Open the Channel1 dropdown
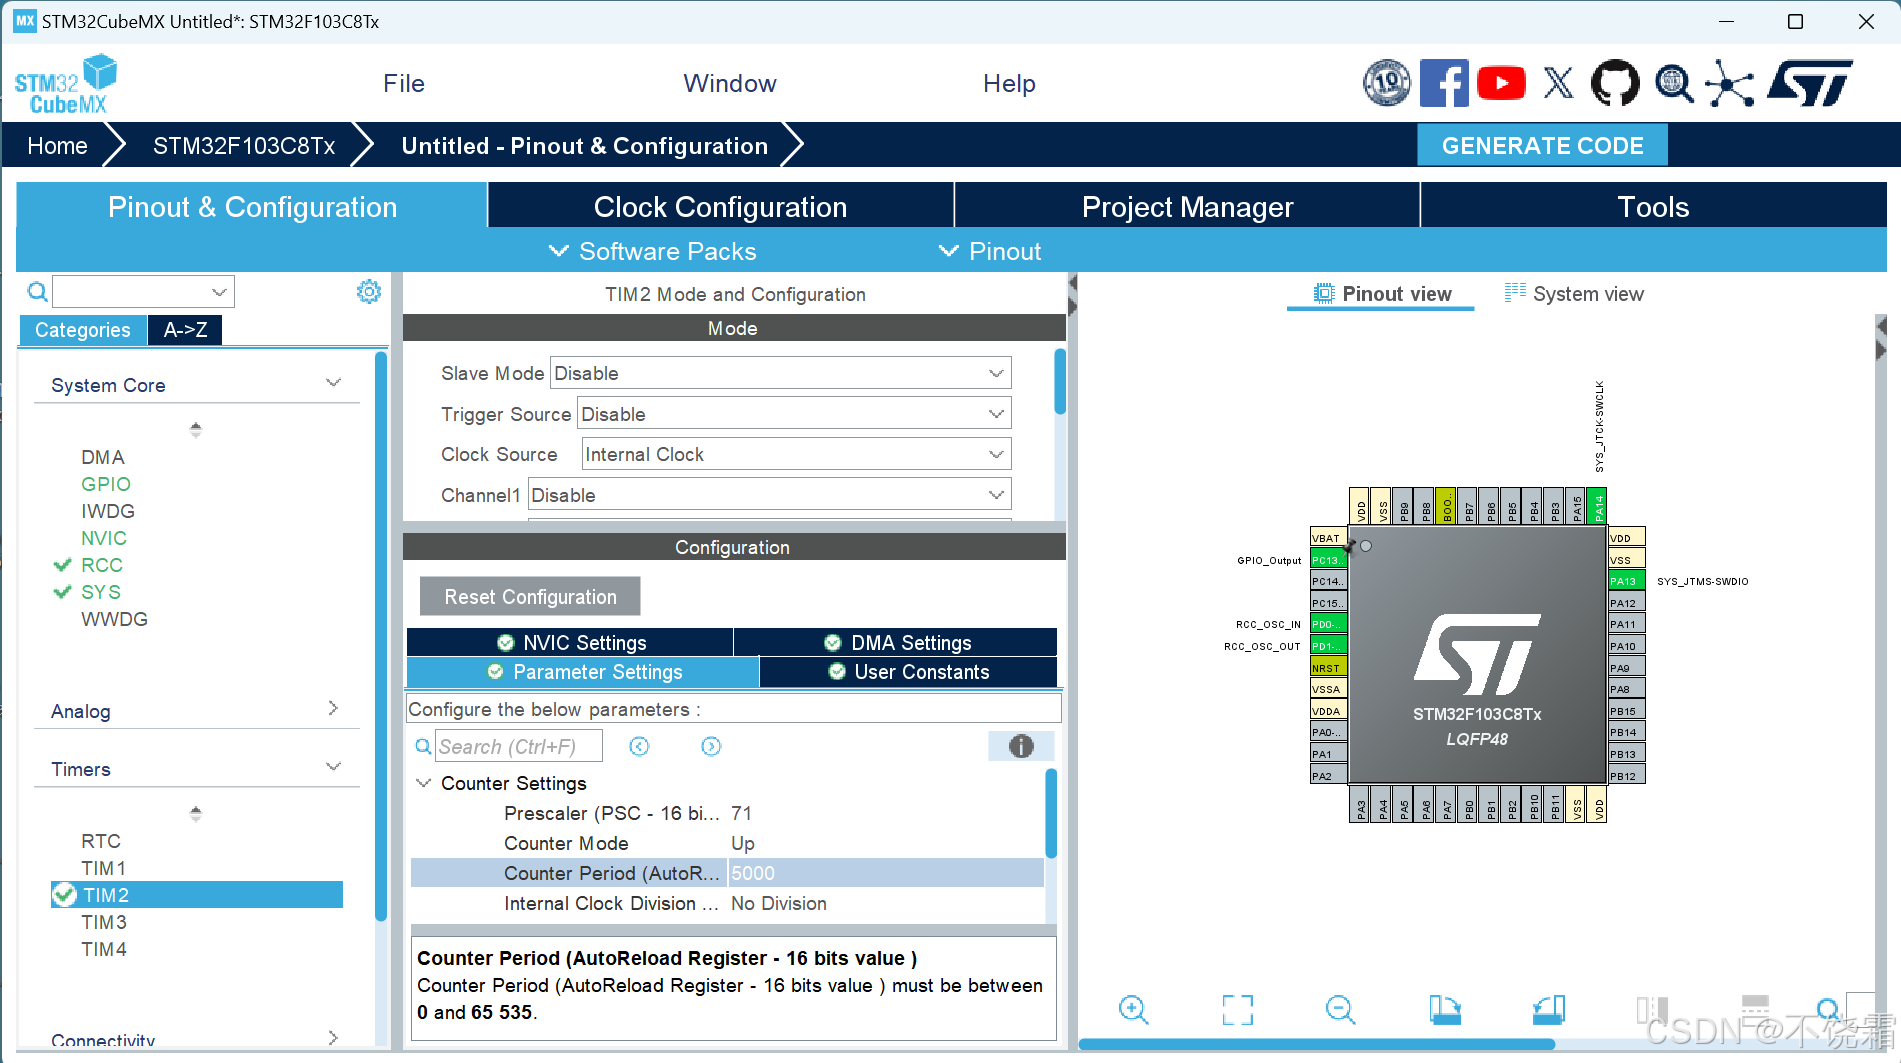This screenshot has width=1901, height=1063. (x=769, y=495)
